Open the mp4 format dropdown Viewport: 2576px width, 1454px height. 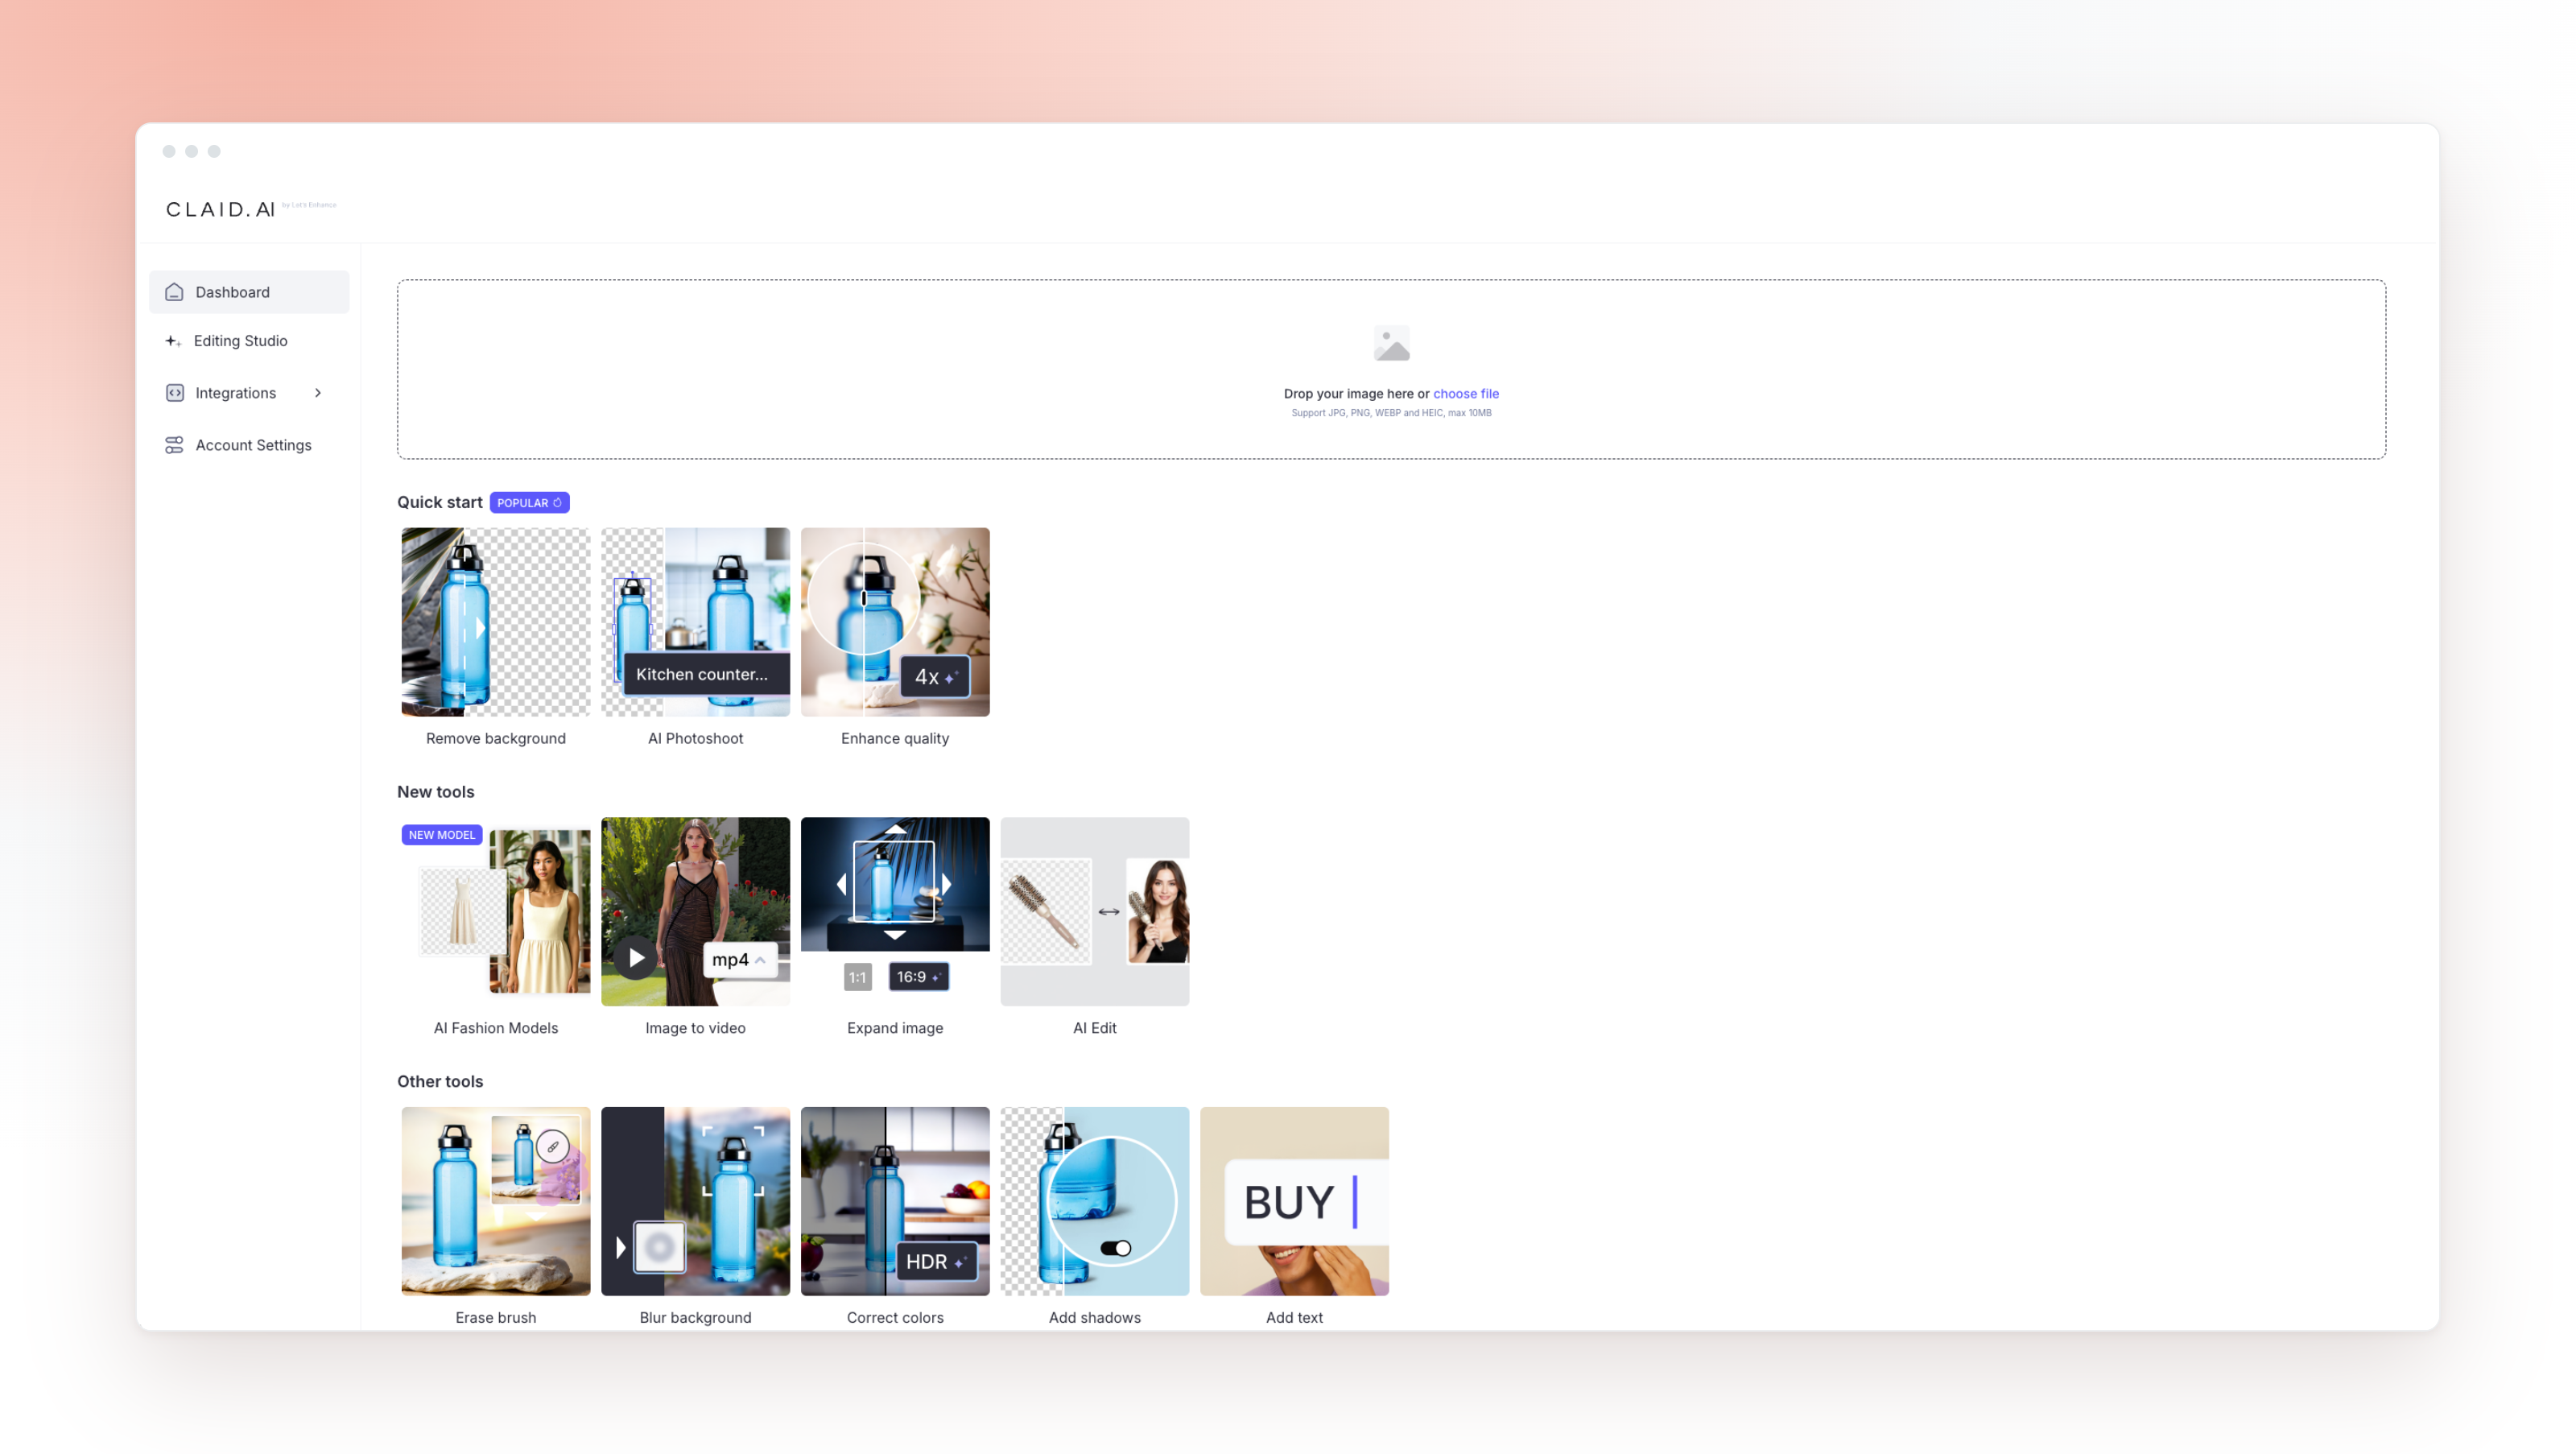[739, 959]
